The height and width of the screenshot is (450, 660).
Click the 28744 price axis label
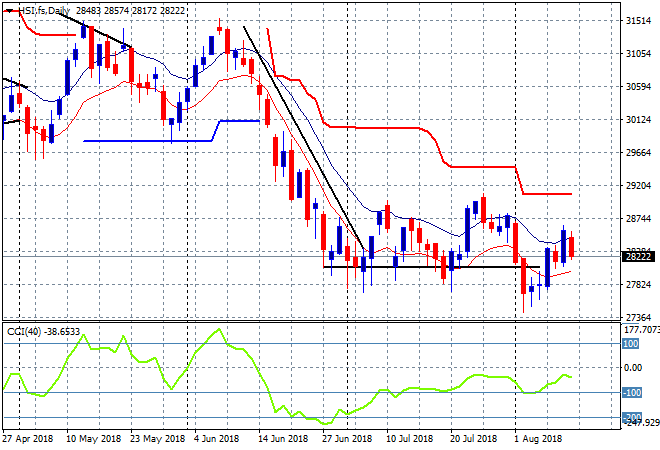click(638, 218)
